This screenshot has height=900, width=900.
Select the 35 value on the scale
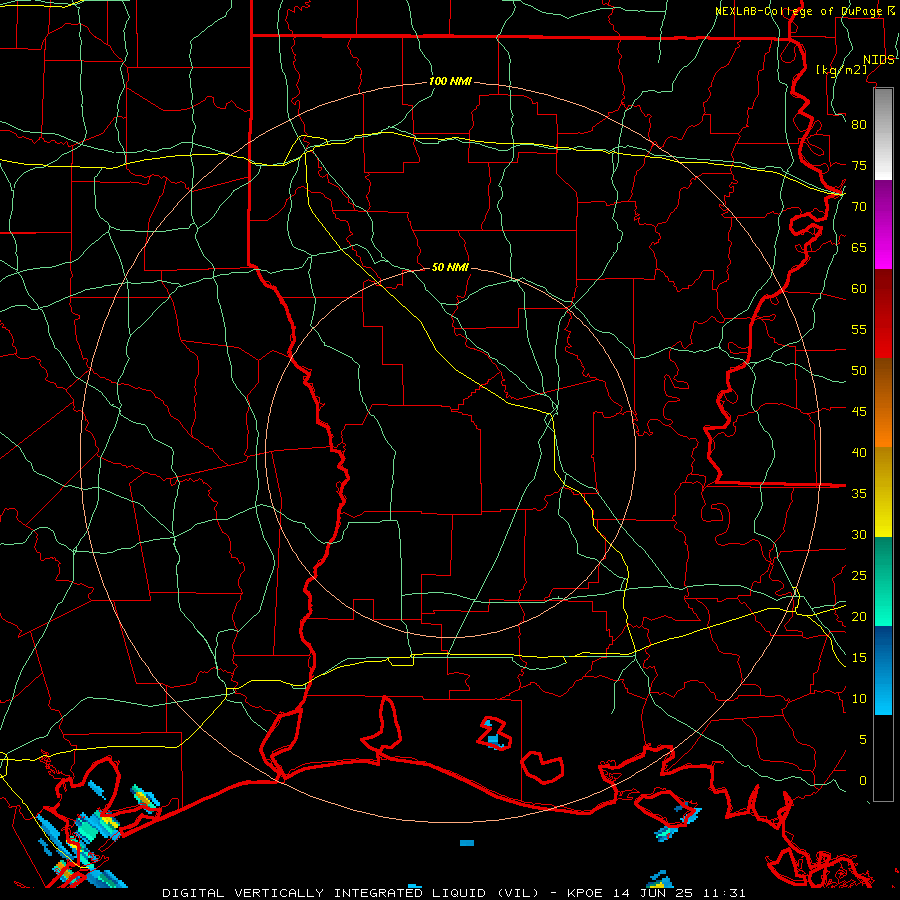click(x=859, y=494)
